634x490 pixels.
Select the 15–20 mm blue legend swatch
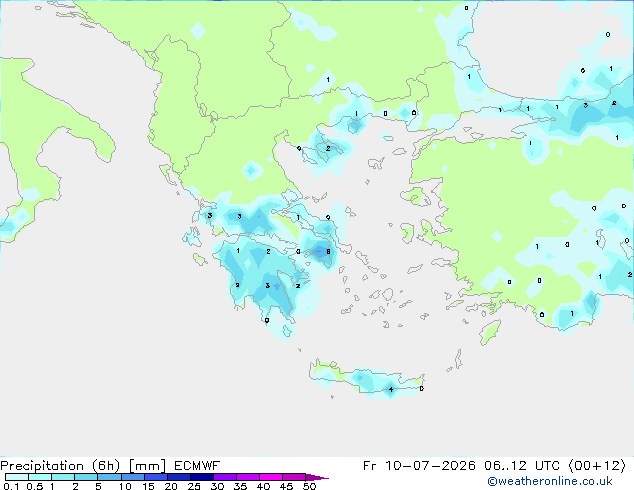(155, 477)
